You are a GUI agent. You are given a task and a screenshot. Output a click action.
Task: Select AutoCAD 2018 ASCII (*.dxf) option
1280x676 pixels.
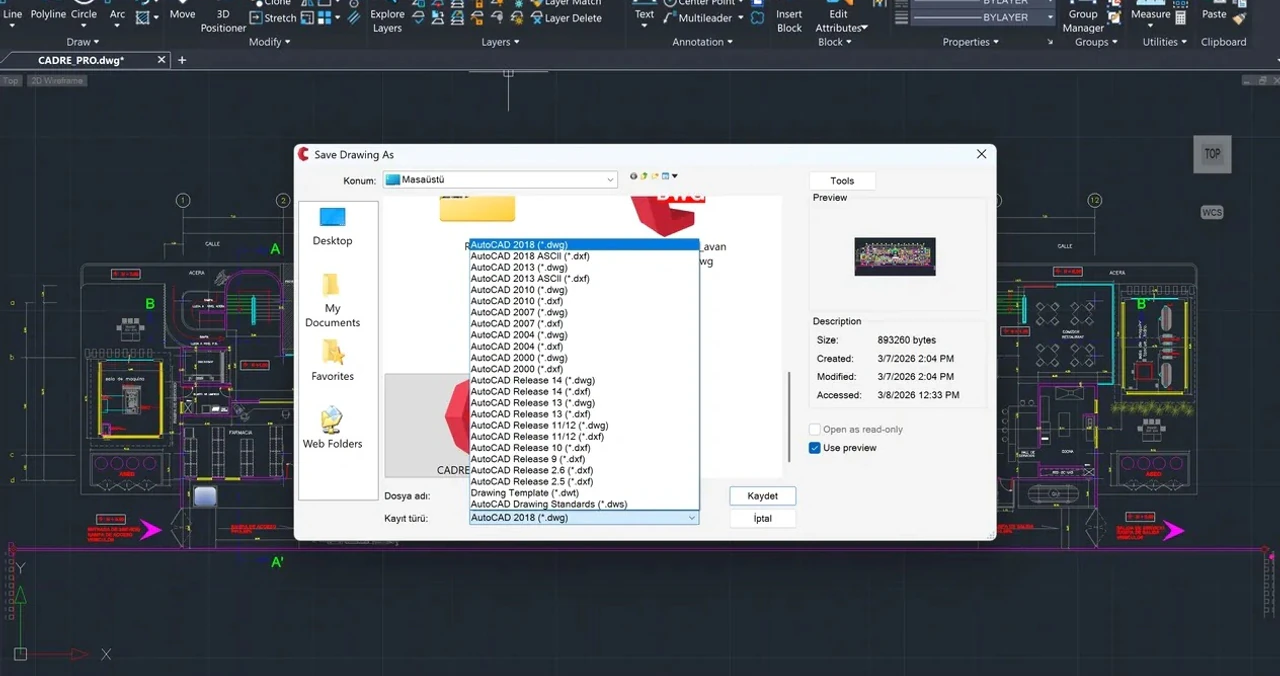click(x=584, y=256)
